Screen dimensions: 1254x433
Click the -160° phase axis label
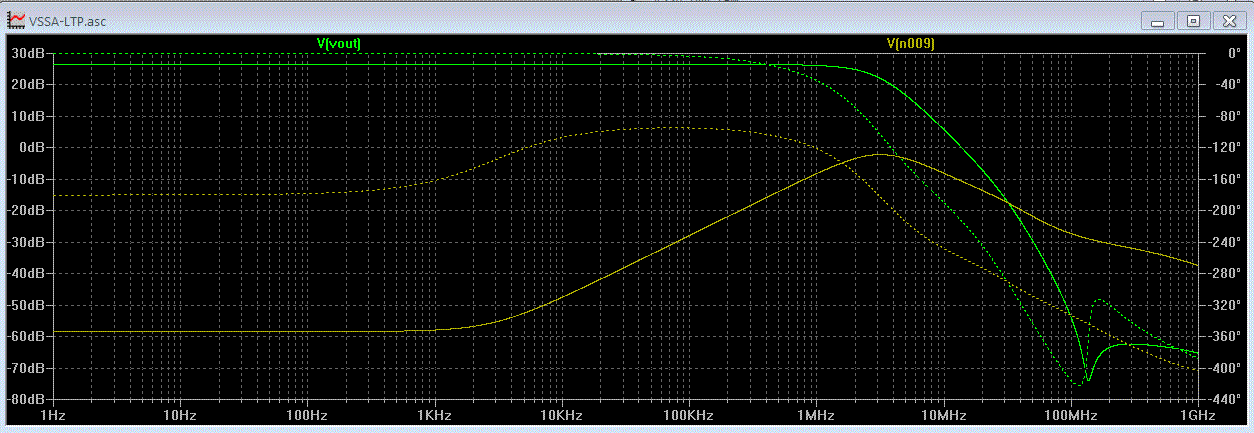1224,179
